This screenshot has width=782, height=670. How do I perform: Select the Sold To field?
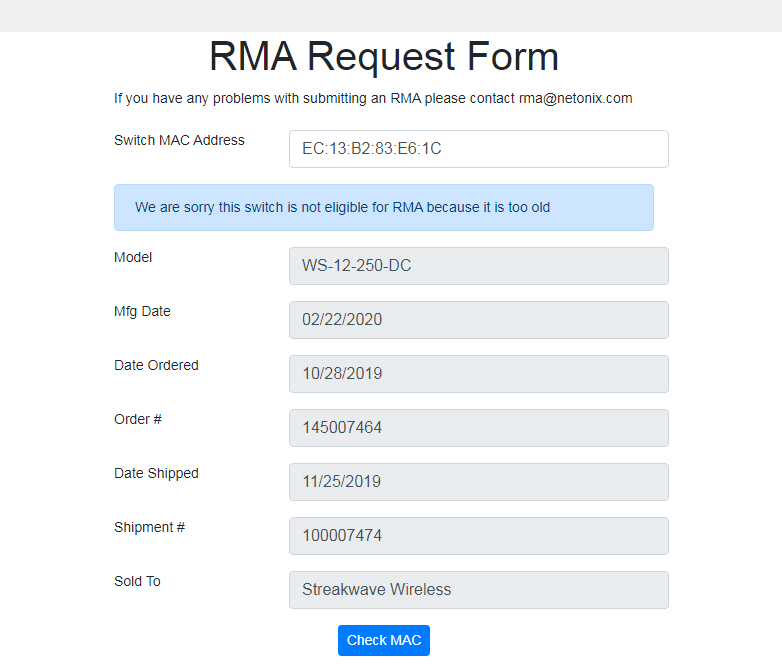tap(478, 590)
